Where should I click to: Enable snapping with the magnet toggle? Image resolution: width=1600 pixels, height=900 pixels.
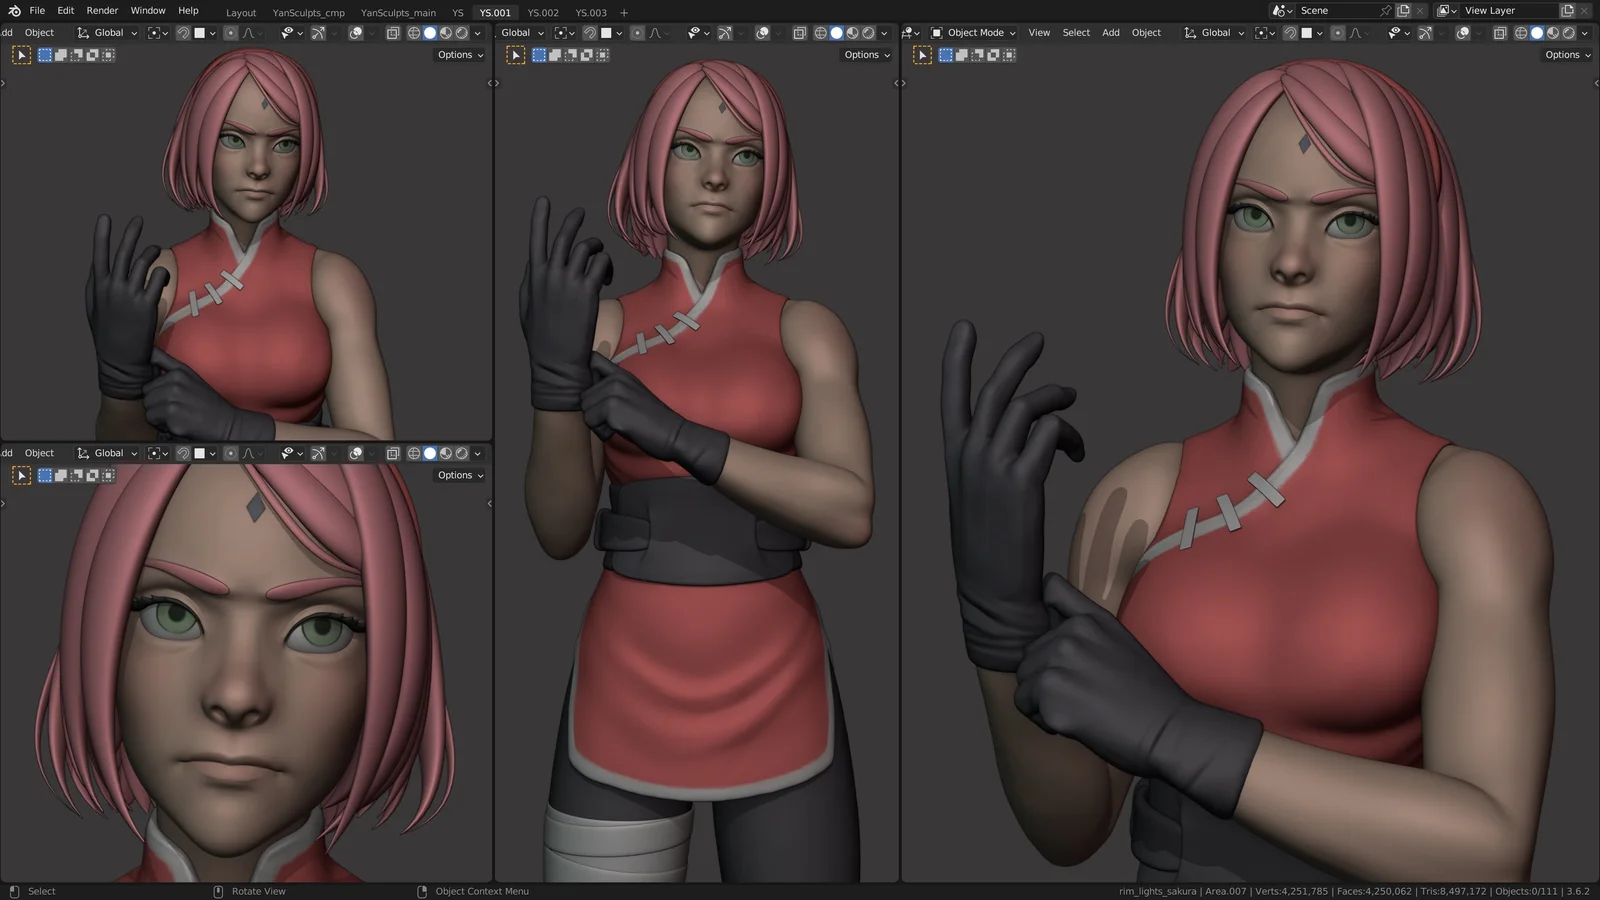click(1291, 32)
